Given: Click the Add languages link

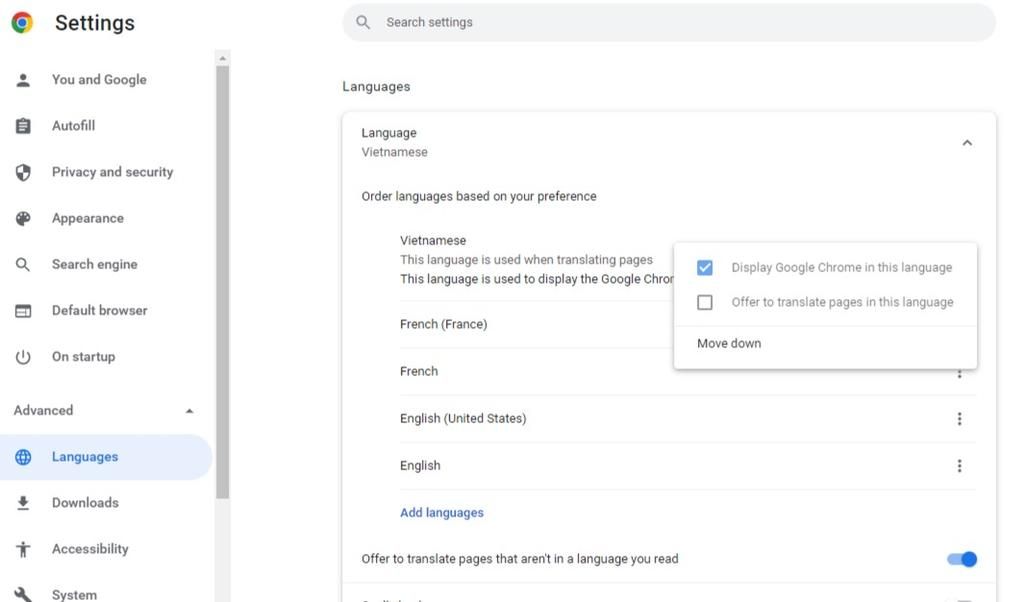Looking at the screenshot, I should (x=442, y=513).
